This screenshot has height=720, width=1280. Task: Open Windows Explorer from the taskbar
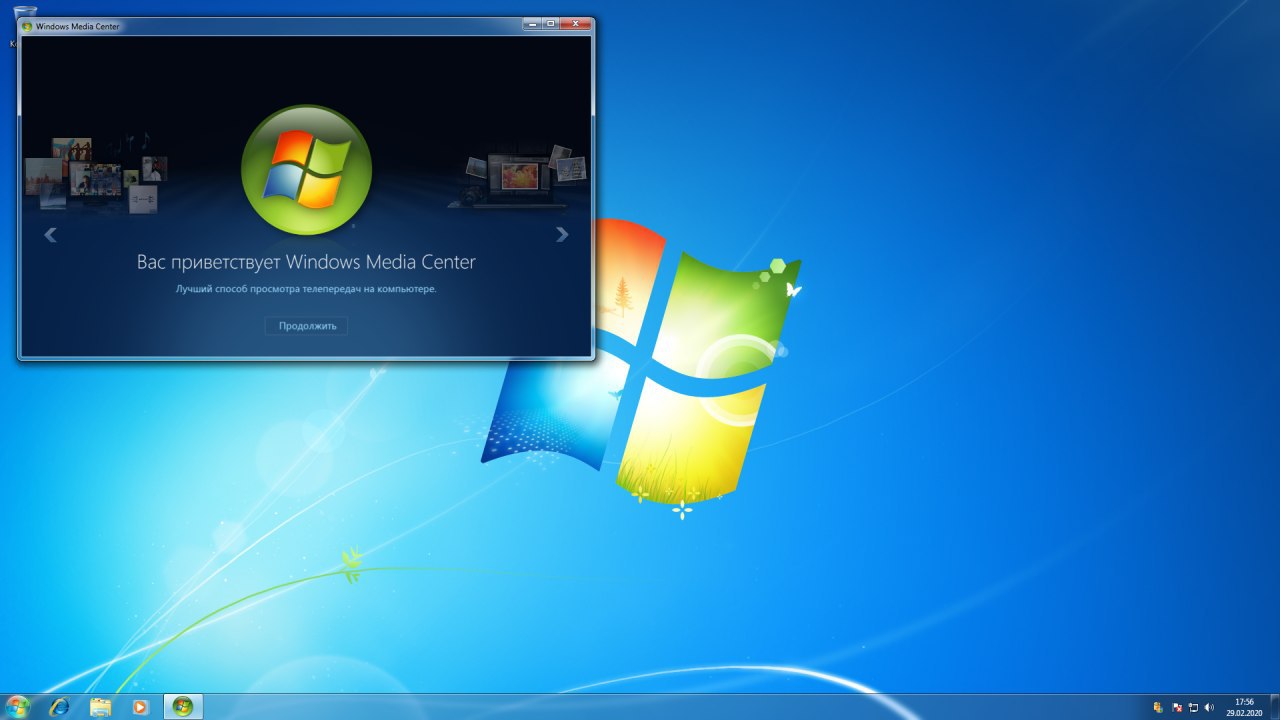click(x=100, y=707)
